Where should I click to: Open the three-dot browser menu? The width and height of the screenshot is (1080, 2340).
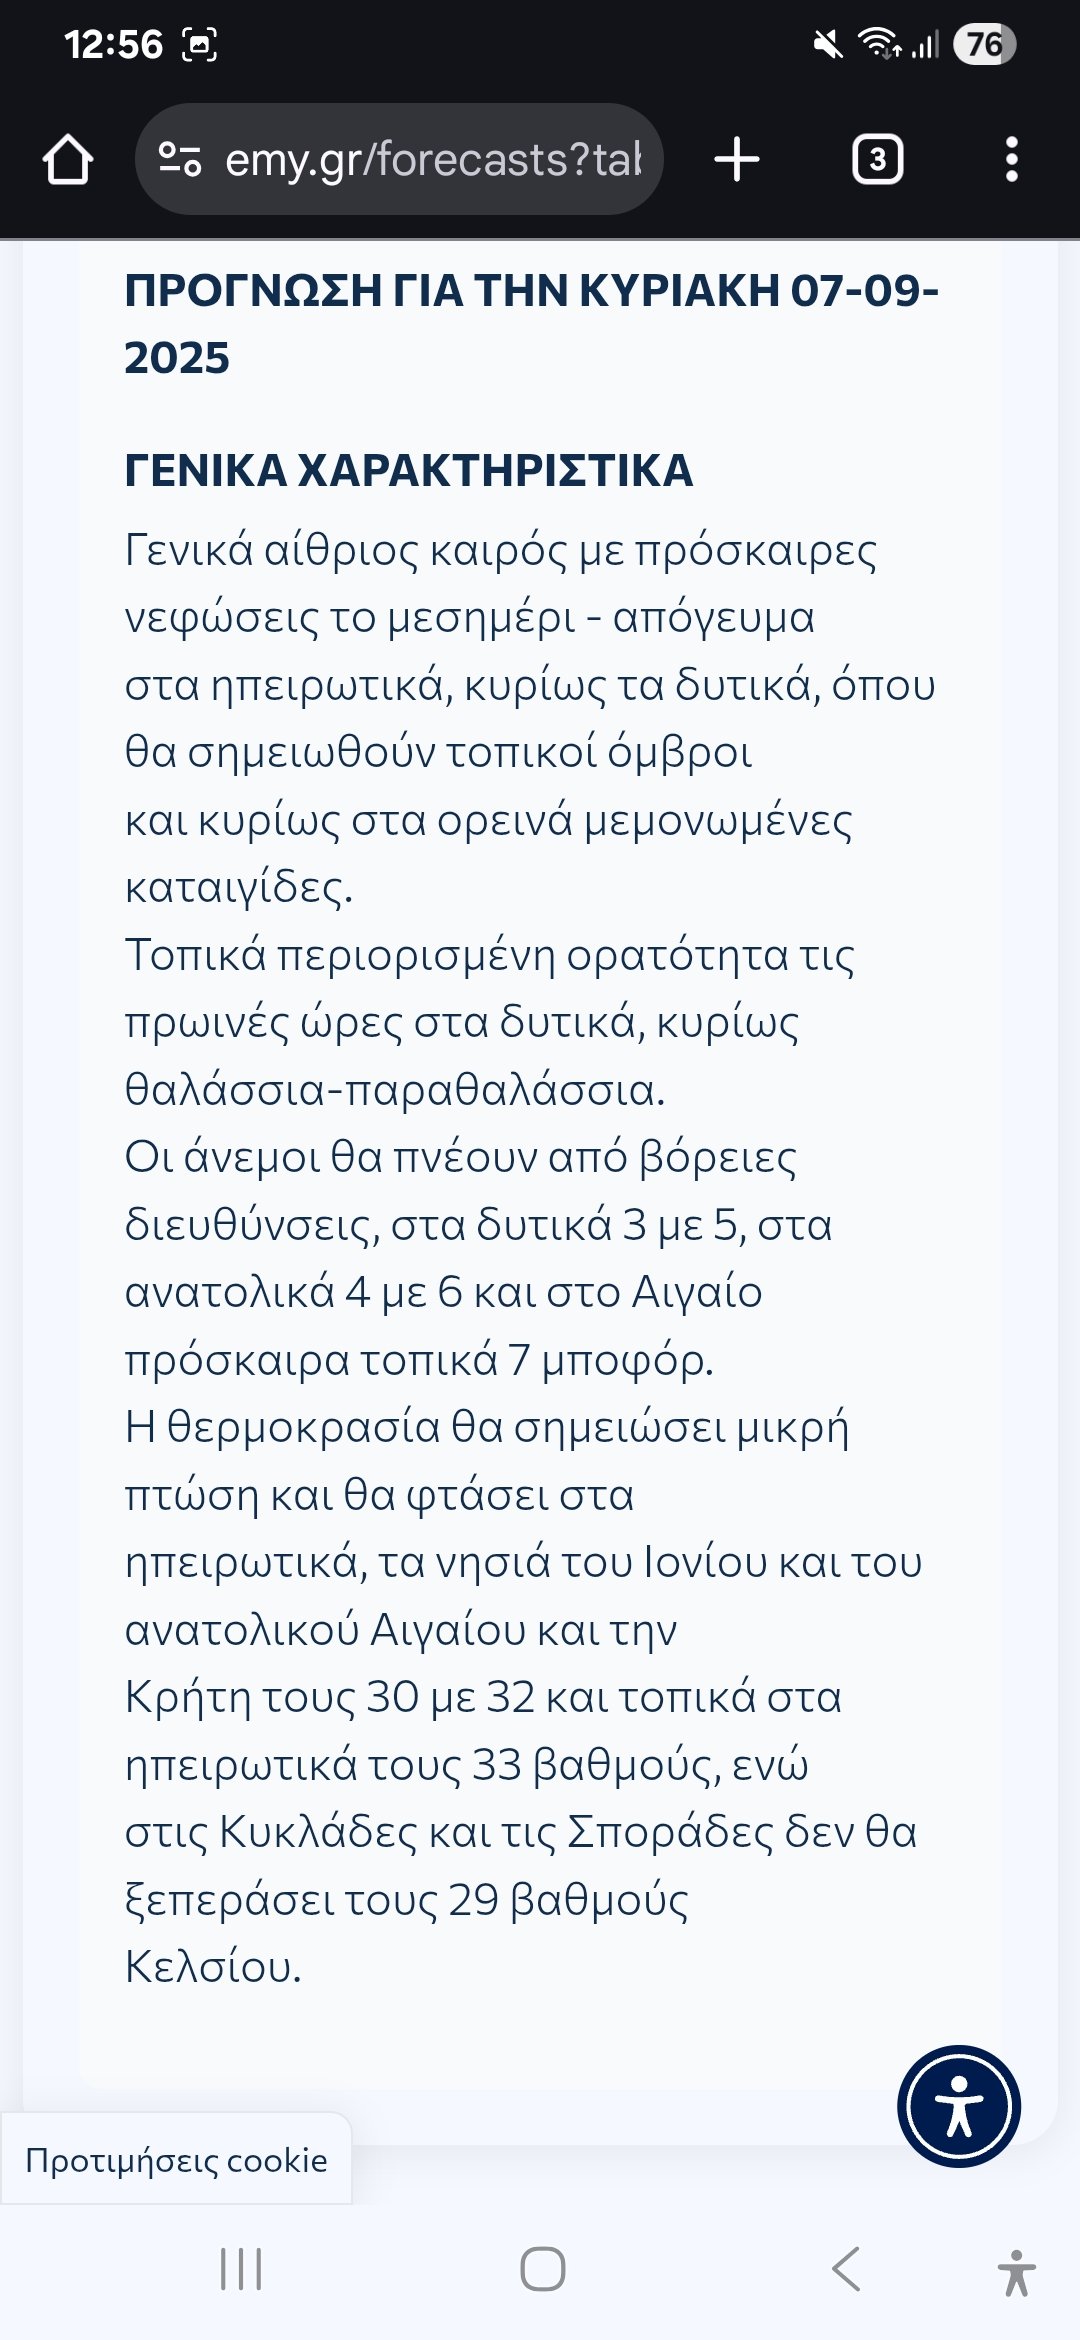tap(1012, 160)
